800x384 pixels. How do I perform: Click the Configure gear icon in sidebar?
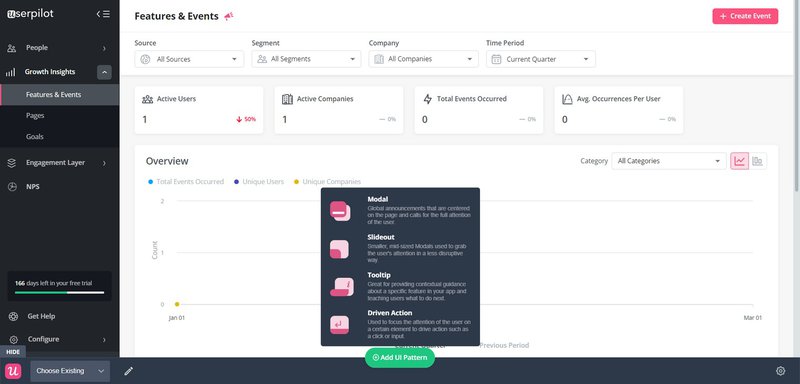[x=13, y=339]
